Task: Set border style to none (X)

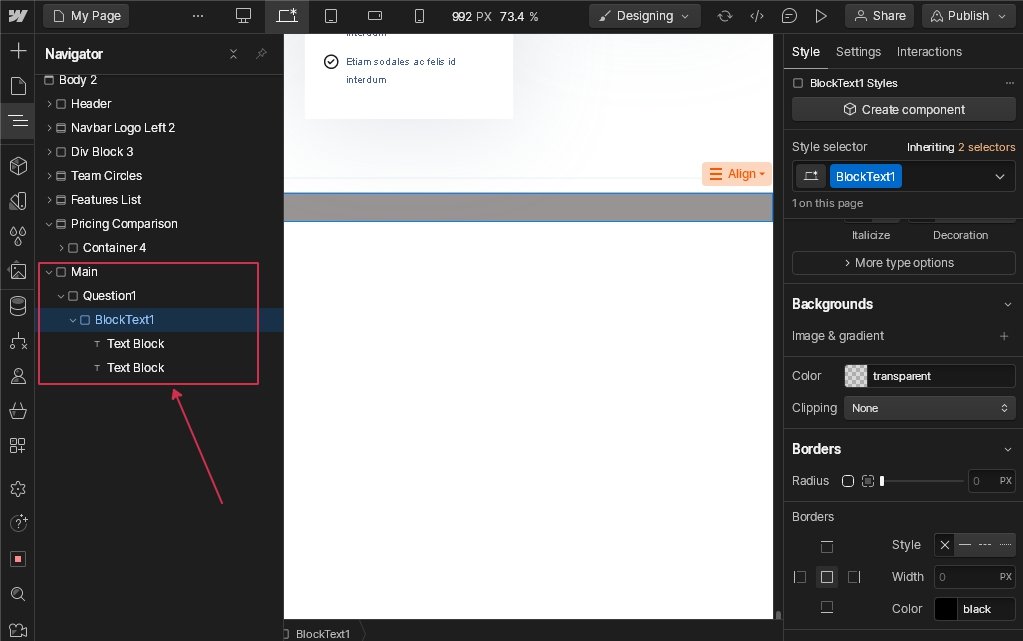Action: coord(945,545)
